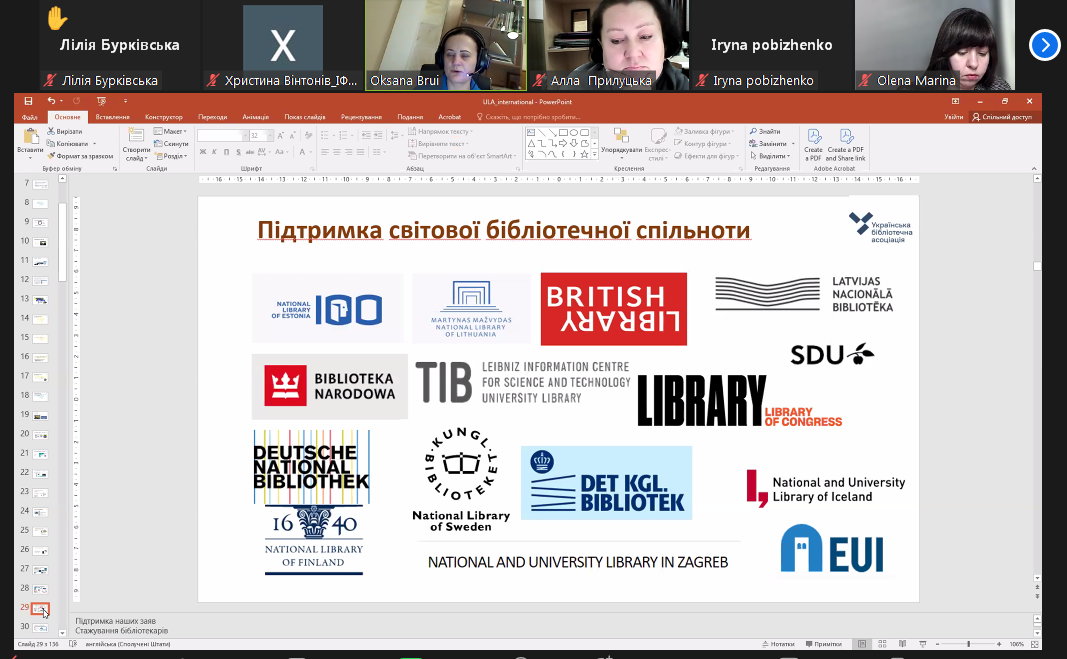1067x659 pixels.
Task: Switch to normal view in status bar
Action: coord(861,643)
